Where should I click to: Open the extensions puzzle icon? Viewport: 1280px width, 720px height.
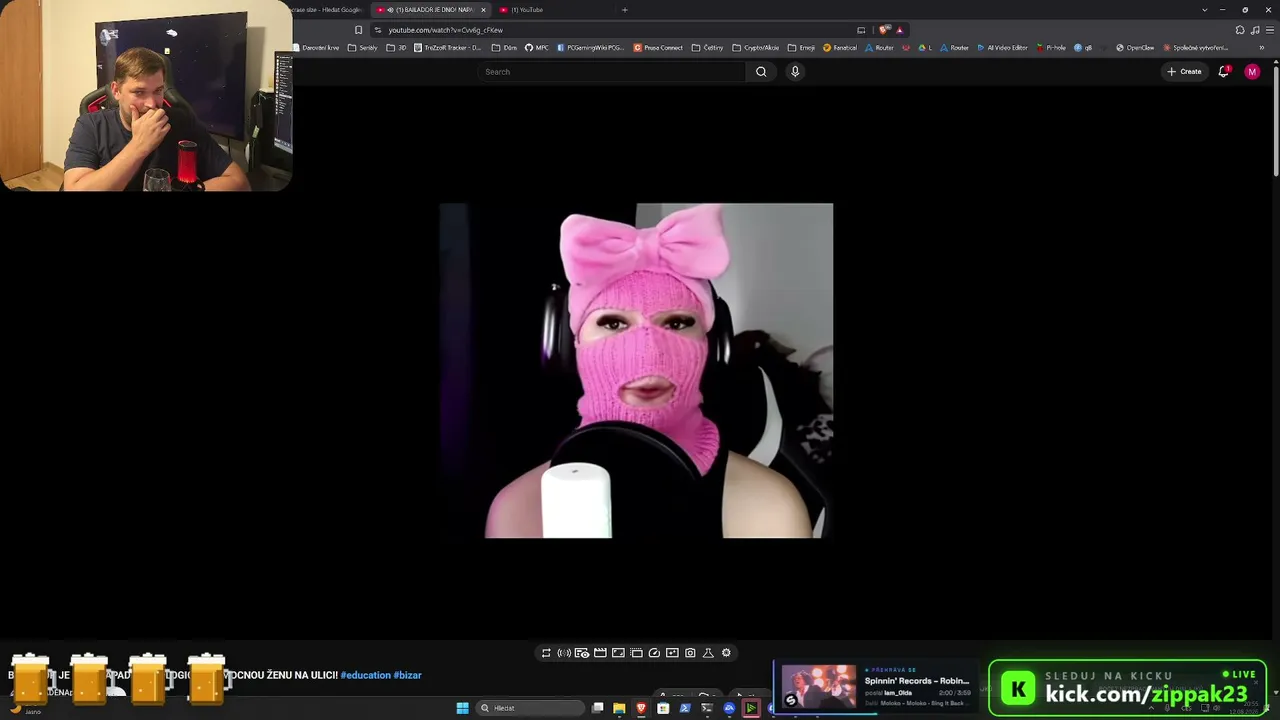pyautogui.click(x=1240, y=30)
